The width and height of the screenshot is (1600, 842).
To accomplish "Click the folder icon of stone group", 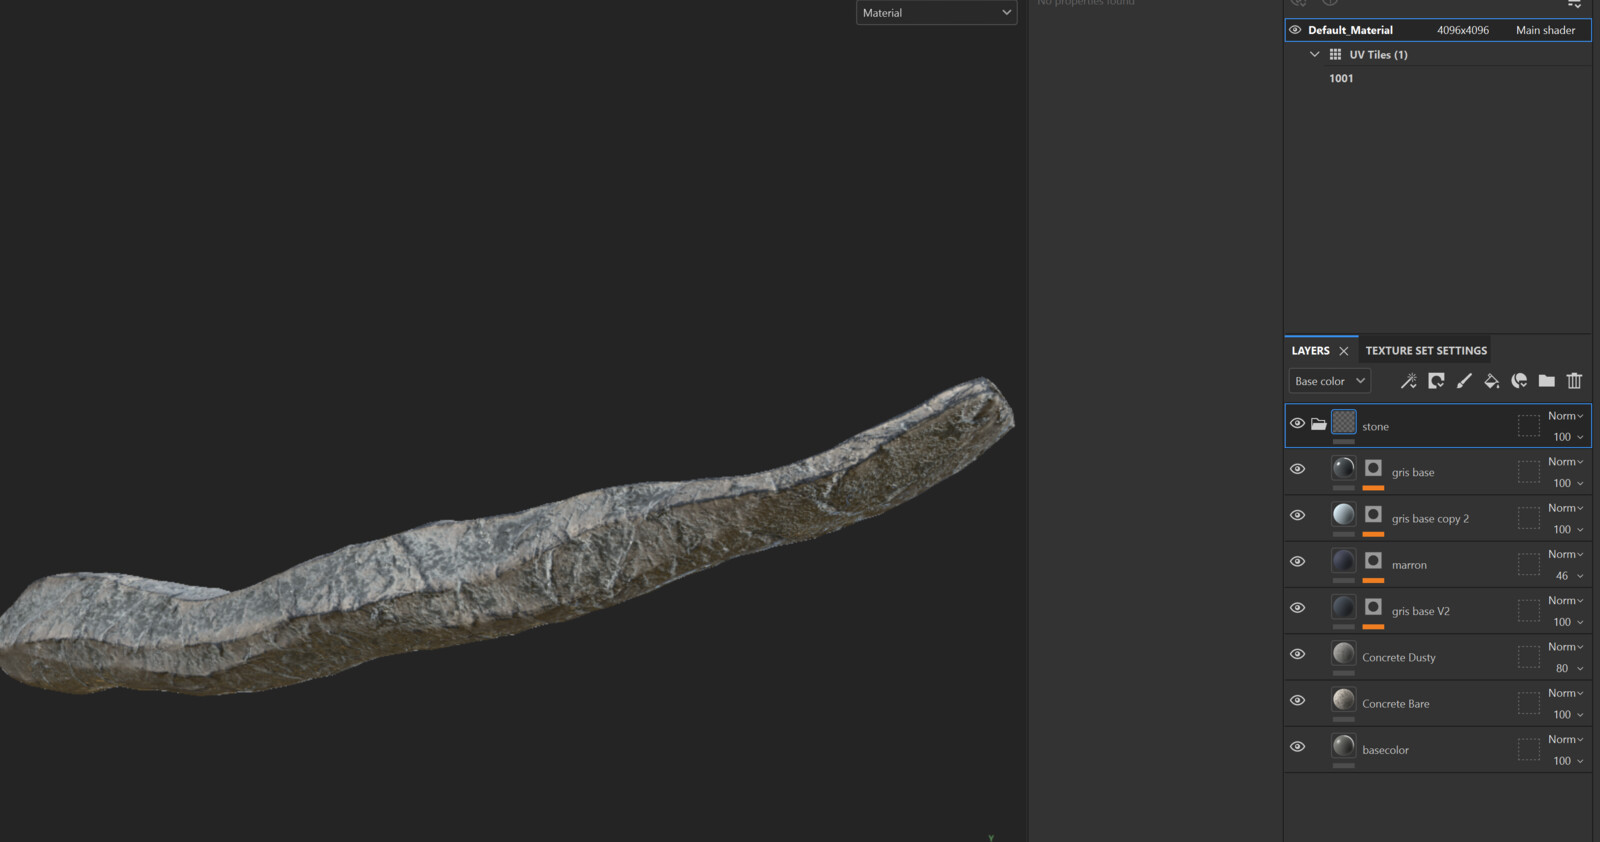I will click(x=1319, y=424).
